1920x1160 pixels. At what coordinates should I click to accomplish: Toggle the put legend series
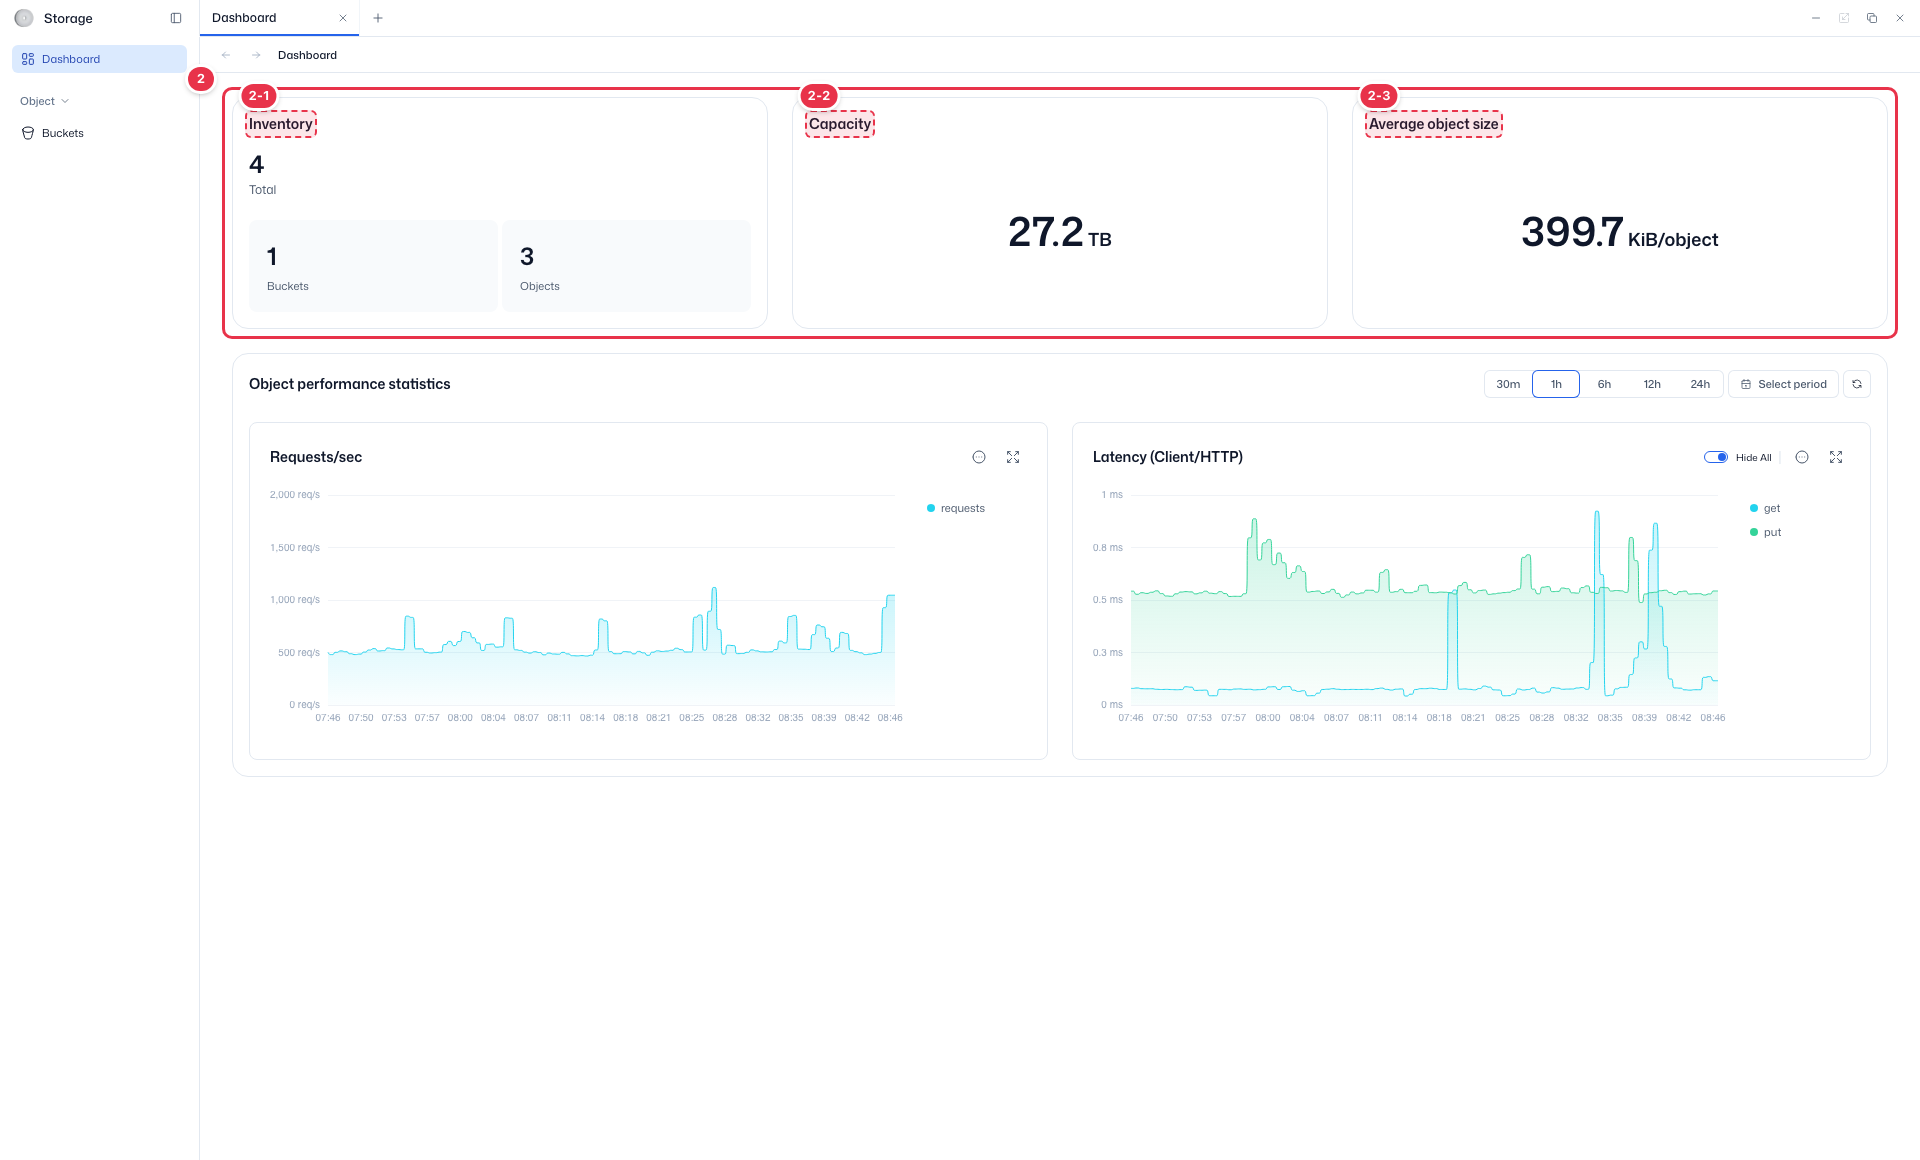coord(1766,532)
